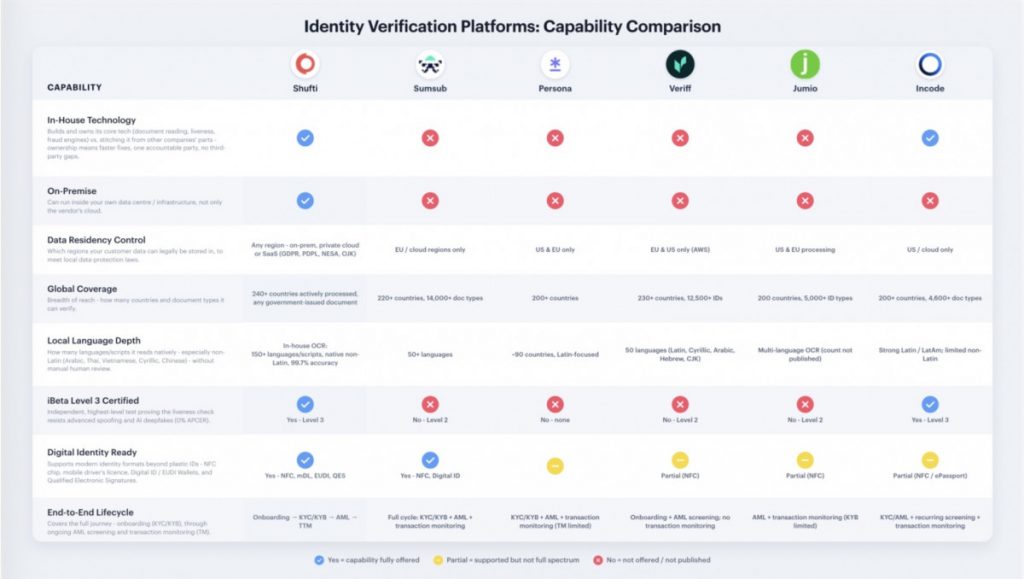Click the 'Local Language Depth' row title

coord(93,341)
